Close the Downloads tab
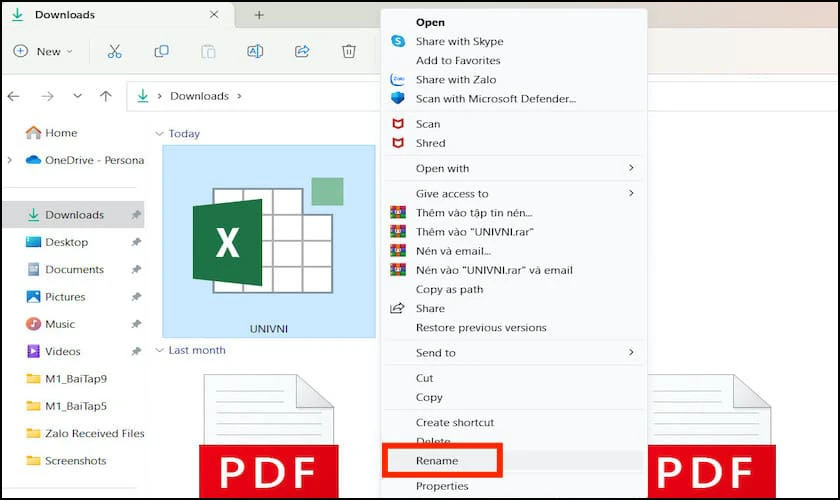The width and height of the screenshot is (840, 500). point(214,15)
